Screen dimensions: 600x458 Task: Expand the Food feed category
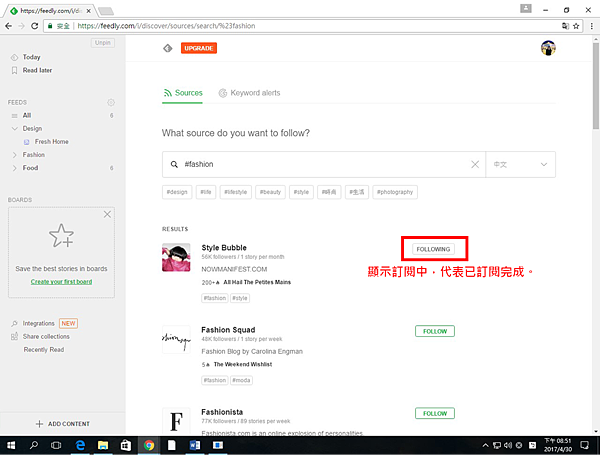tap(15, 168)
